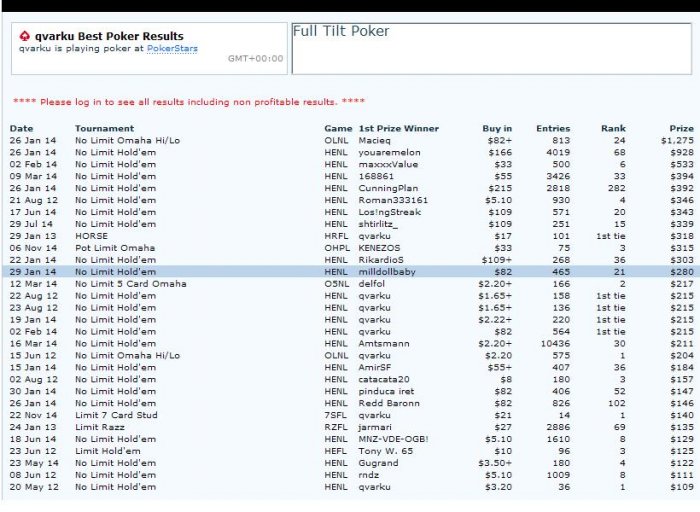Viewport: 700px width, 512px height.
Task: Click the HORSE tournament name
Action: coord(91,236)
